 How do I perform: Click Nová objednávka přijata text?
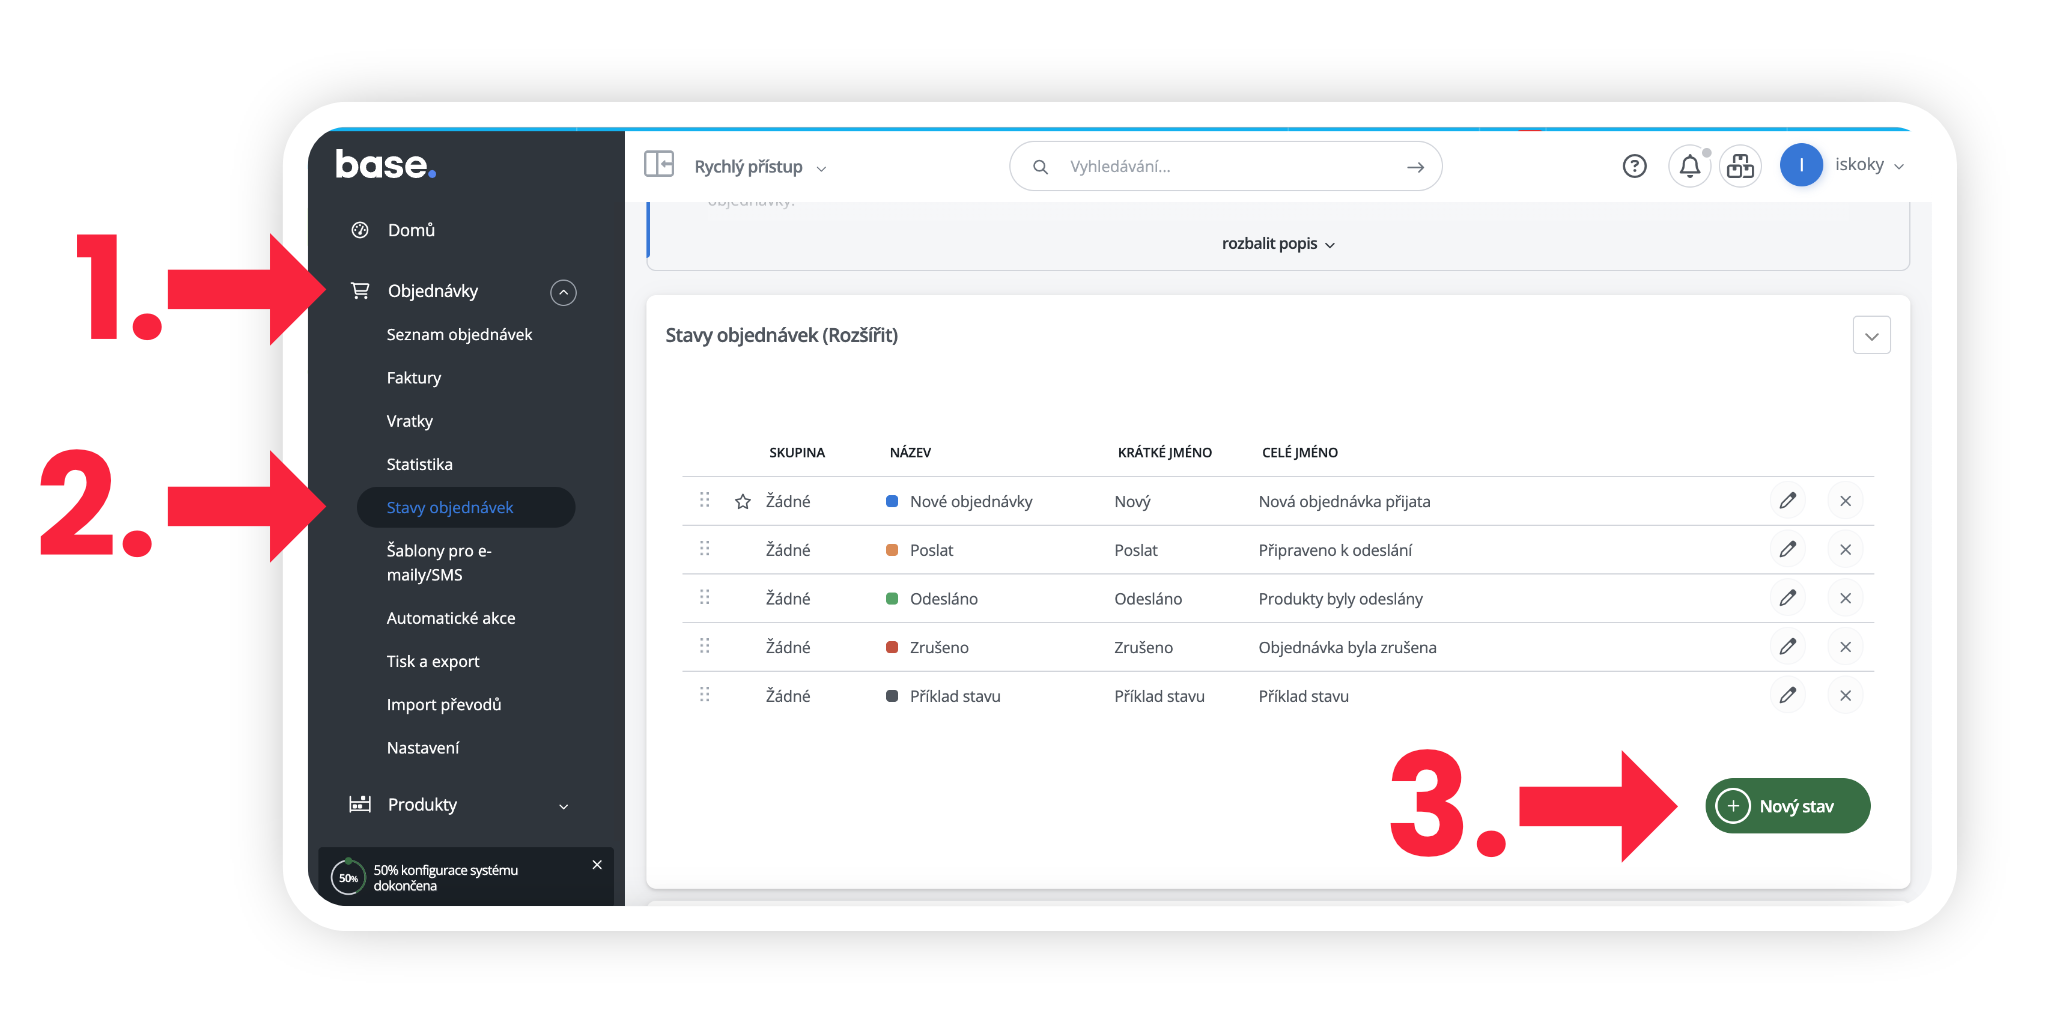coord(1344,501)
